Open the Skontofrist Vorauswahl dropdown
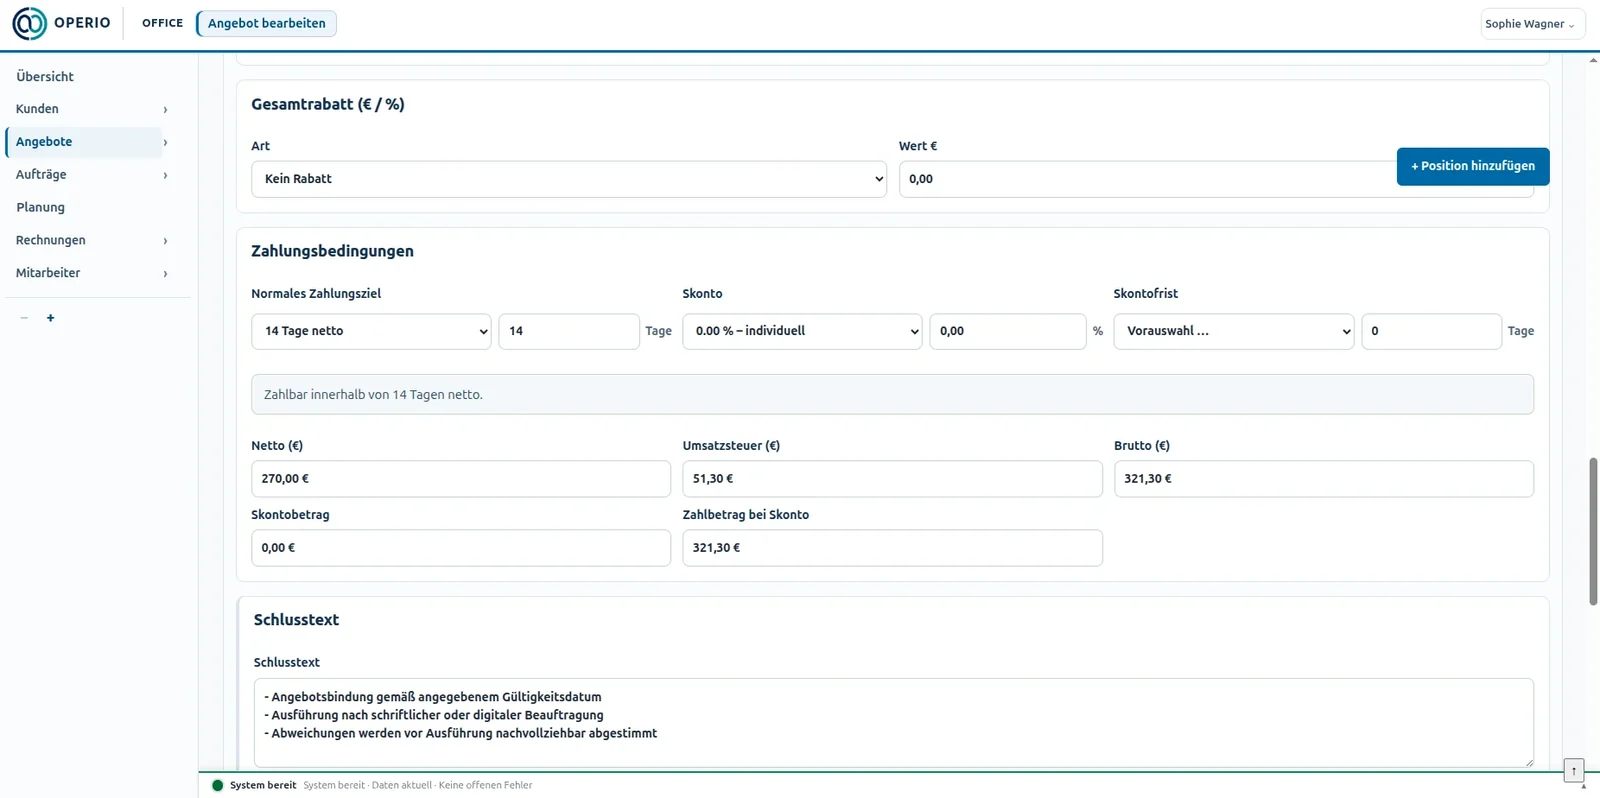 1234,331
